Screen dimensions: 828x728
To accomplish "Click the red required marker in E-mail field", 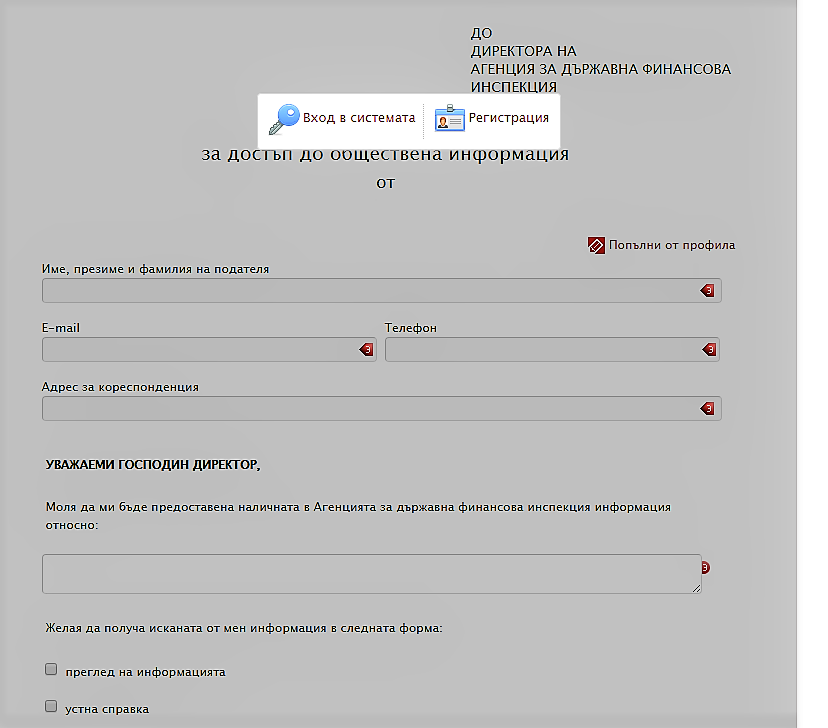I will pos(366,349).
